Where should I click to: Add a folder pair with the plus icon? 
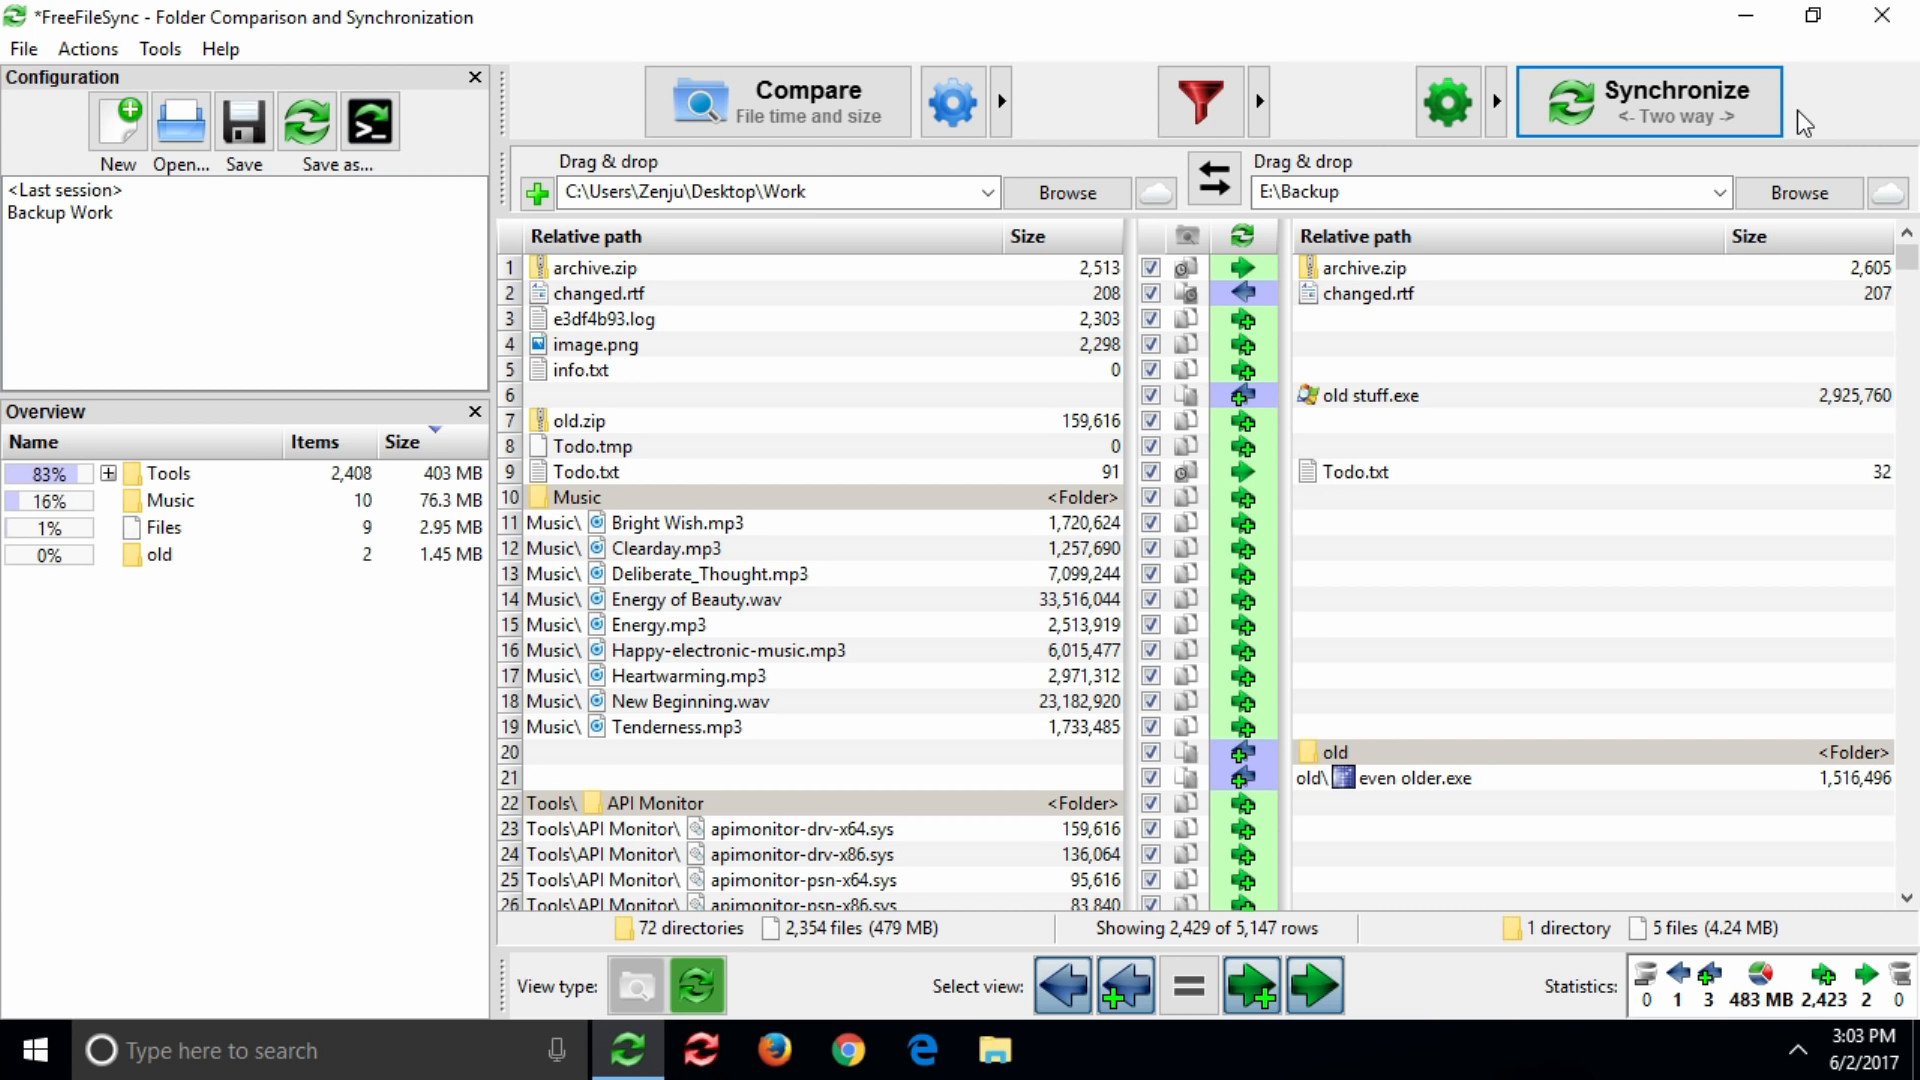pyautogui.click(x=537, y=193)
